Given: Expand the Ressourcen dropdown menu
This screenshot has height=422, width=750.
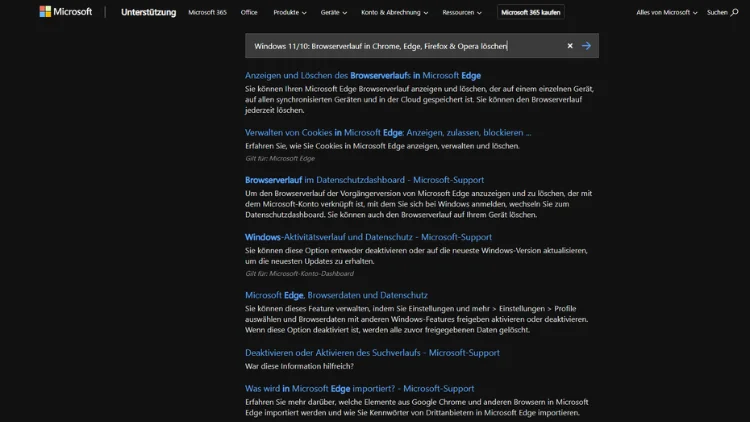Looking at the screenshot, I should pyautogui.click(x=462, y=12).
